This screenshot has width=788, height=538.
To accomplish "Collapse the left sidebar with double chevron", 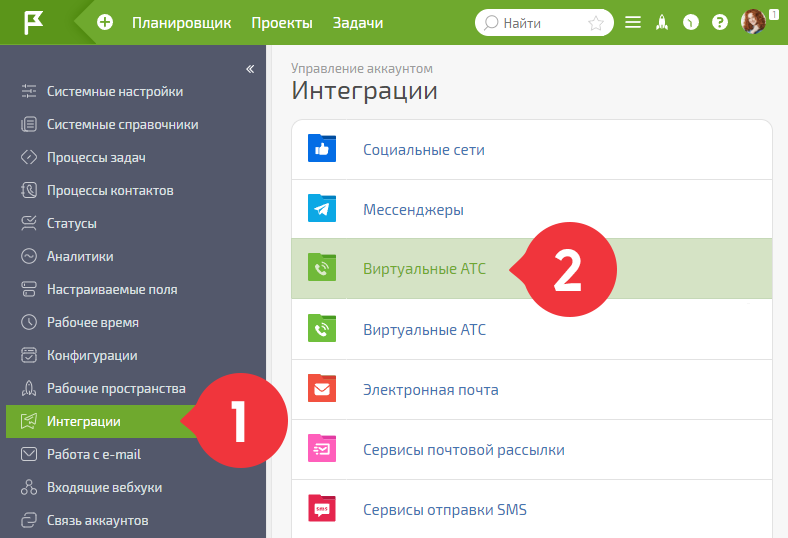I will [250, 69].
